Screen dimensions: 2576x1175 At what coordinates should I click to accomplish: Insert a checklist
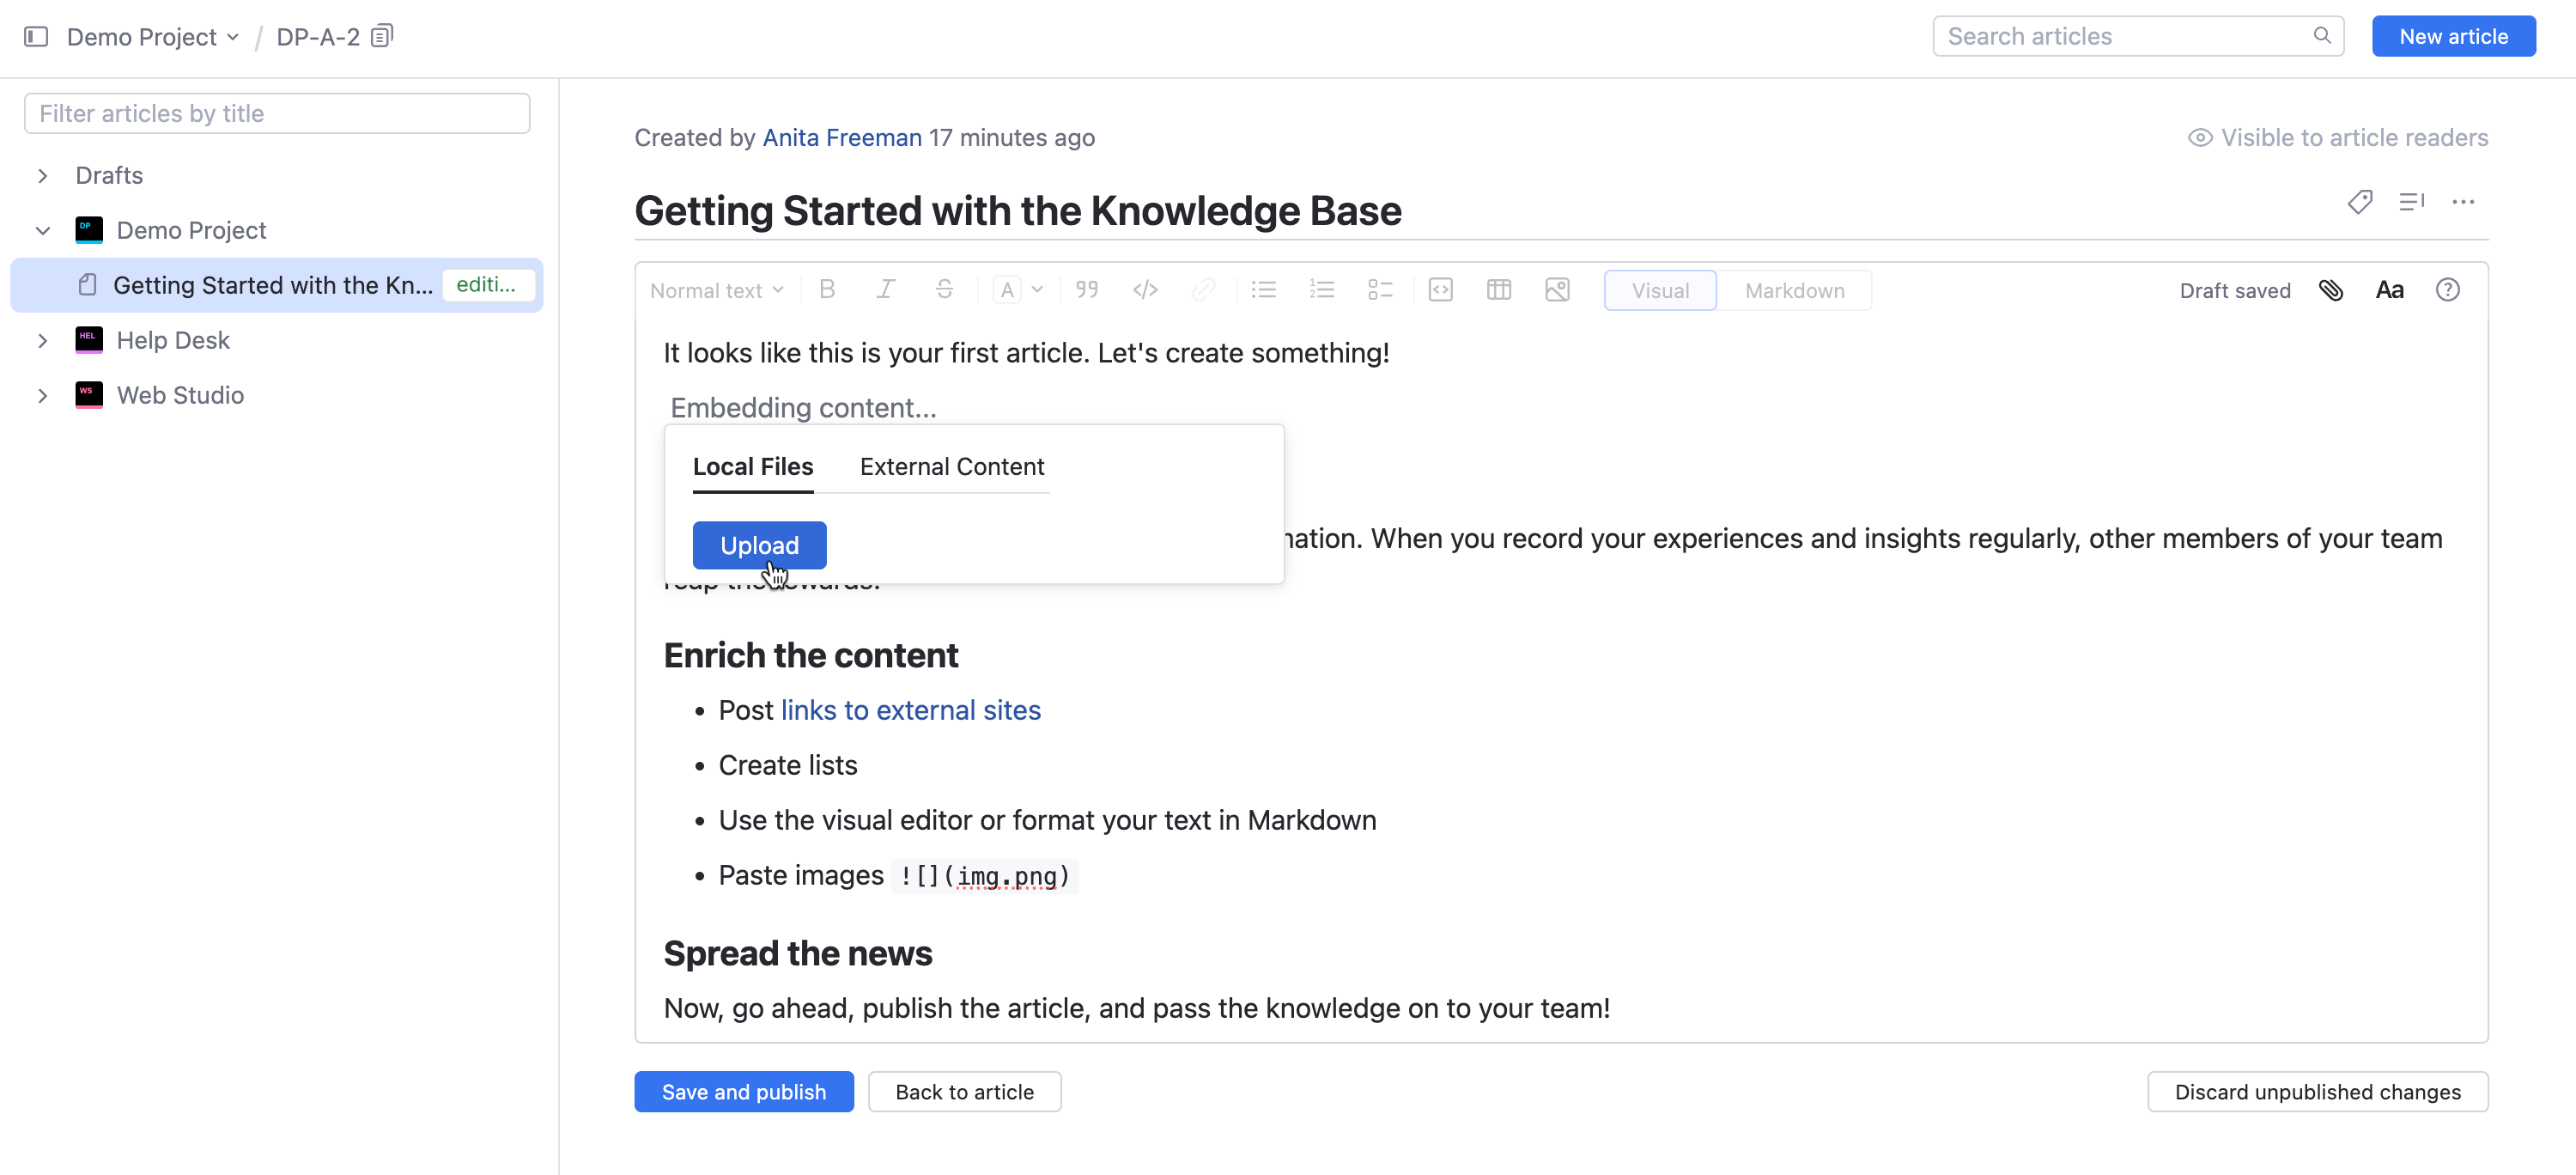point(1380,290)
